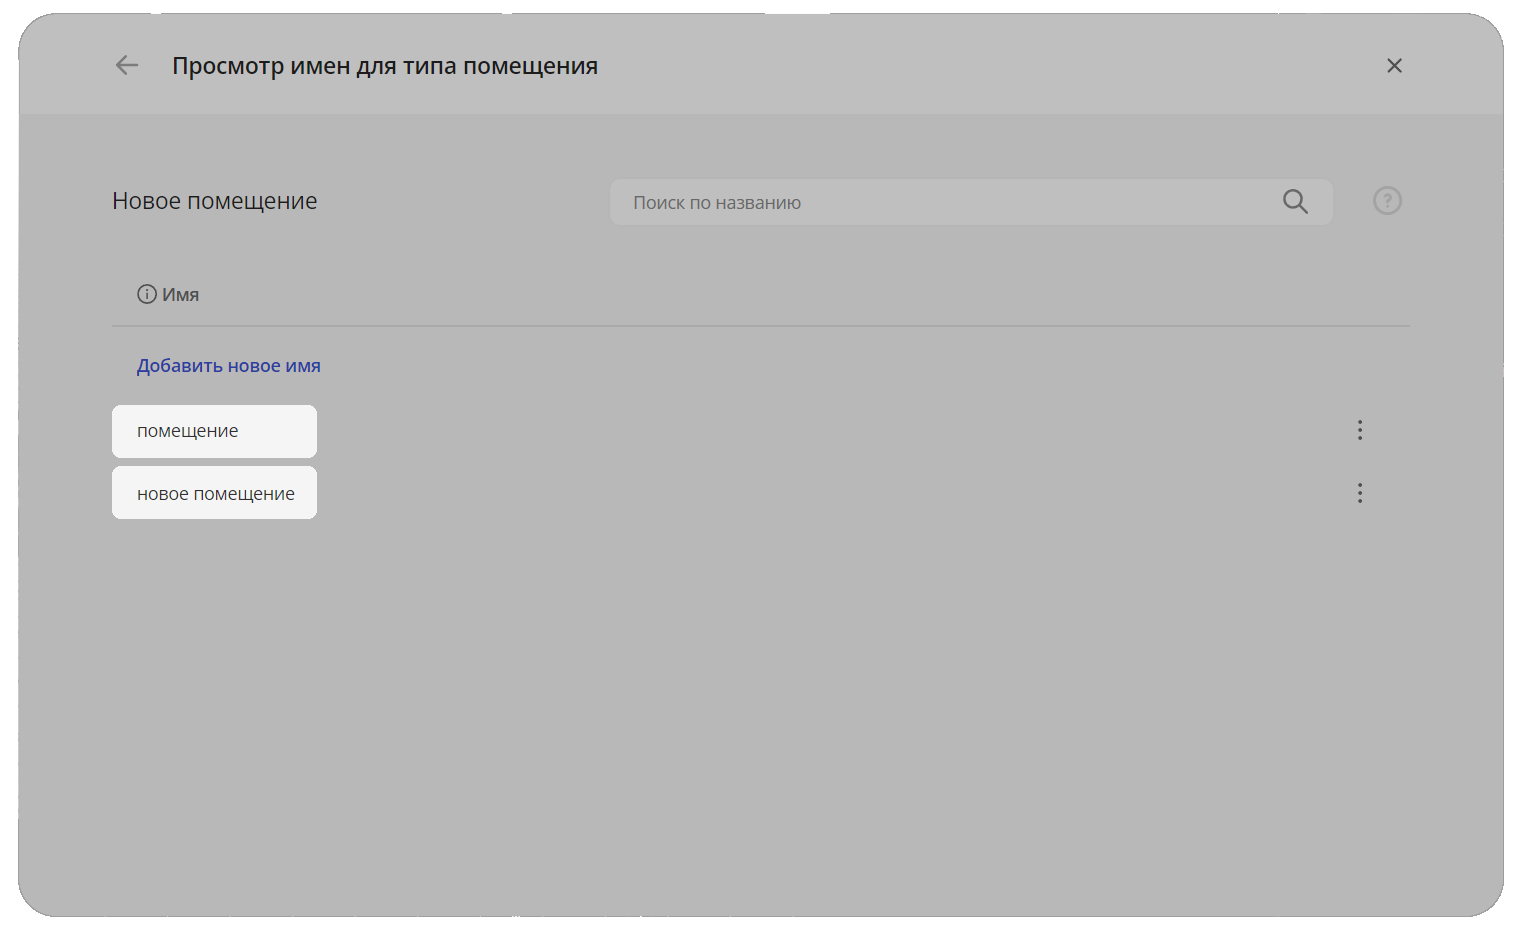Go back using the left arrow icon
Viewport: 1530px width, 927px height.
127,66
